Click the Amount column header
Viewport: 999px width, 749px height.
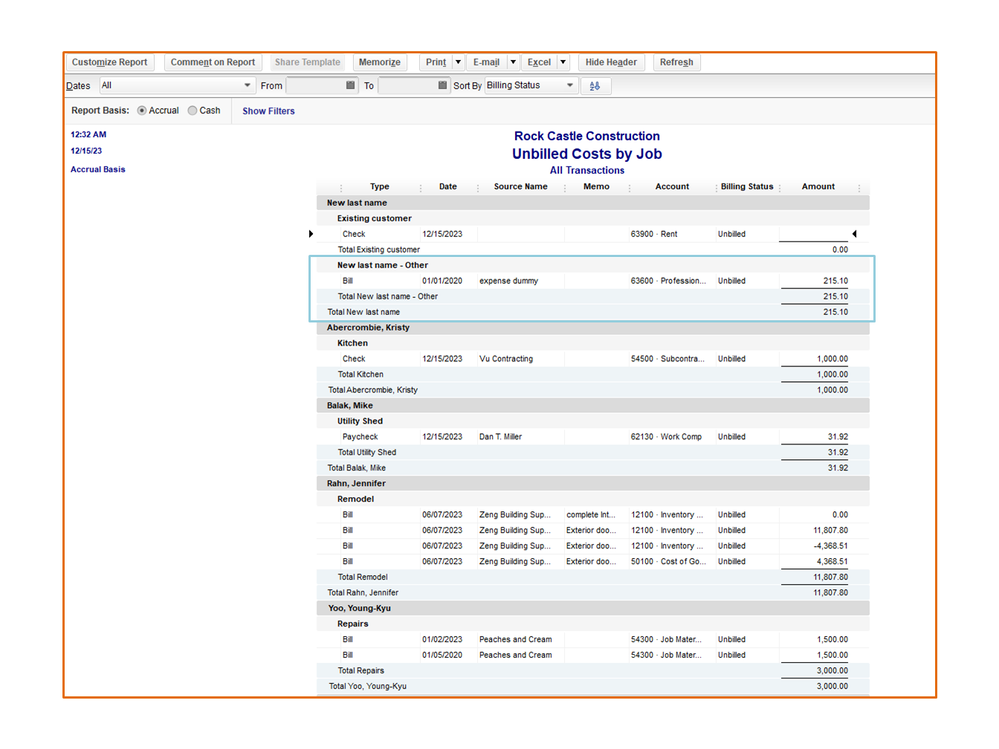[x=818, y=187]
